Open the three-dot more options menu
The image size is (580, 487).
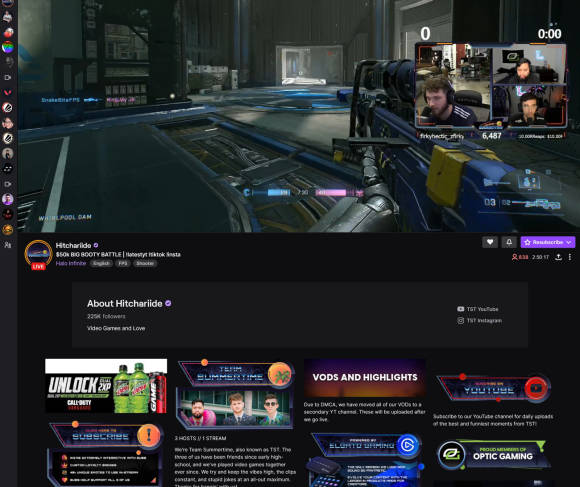tap(570, 257)
